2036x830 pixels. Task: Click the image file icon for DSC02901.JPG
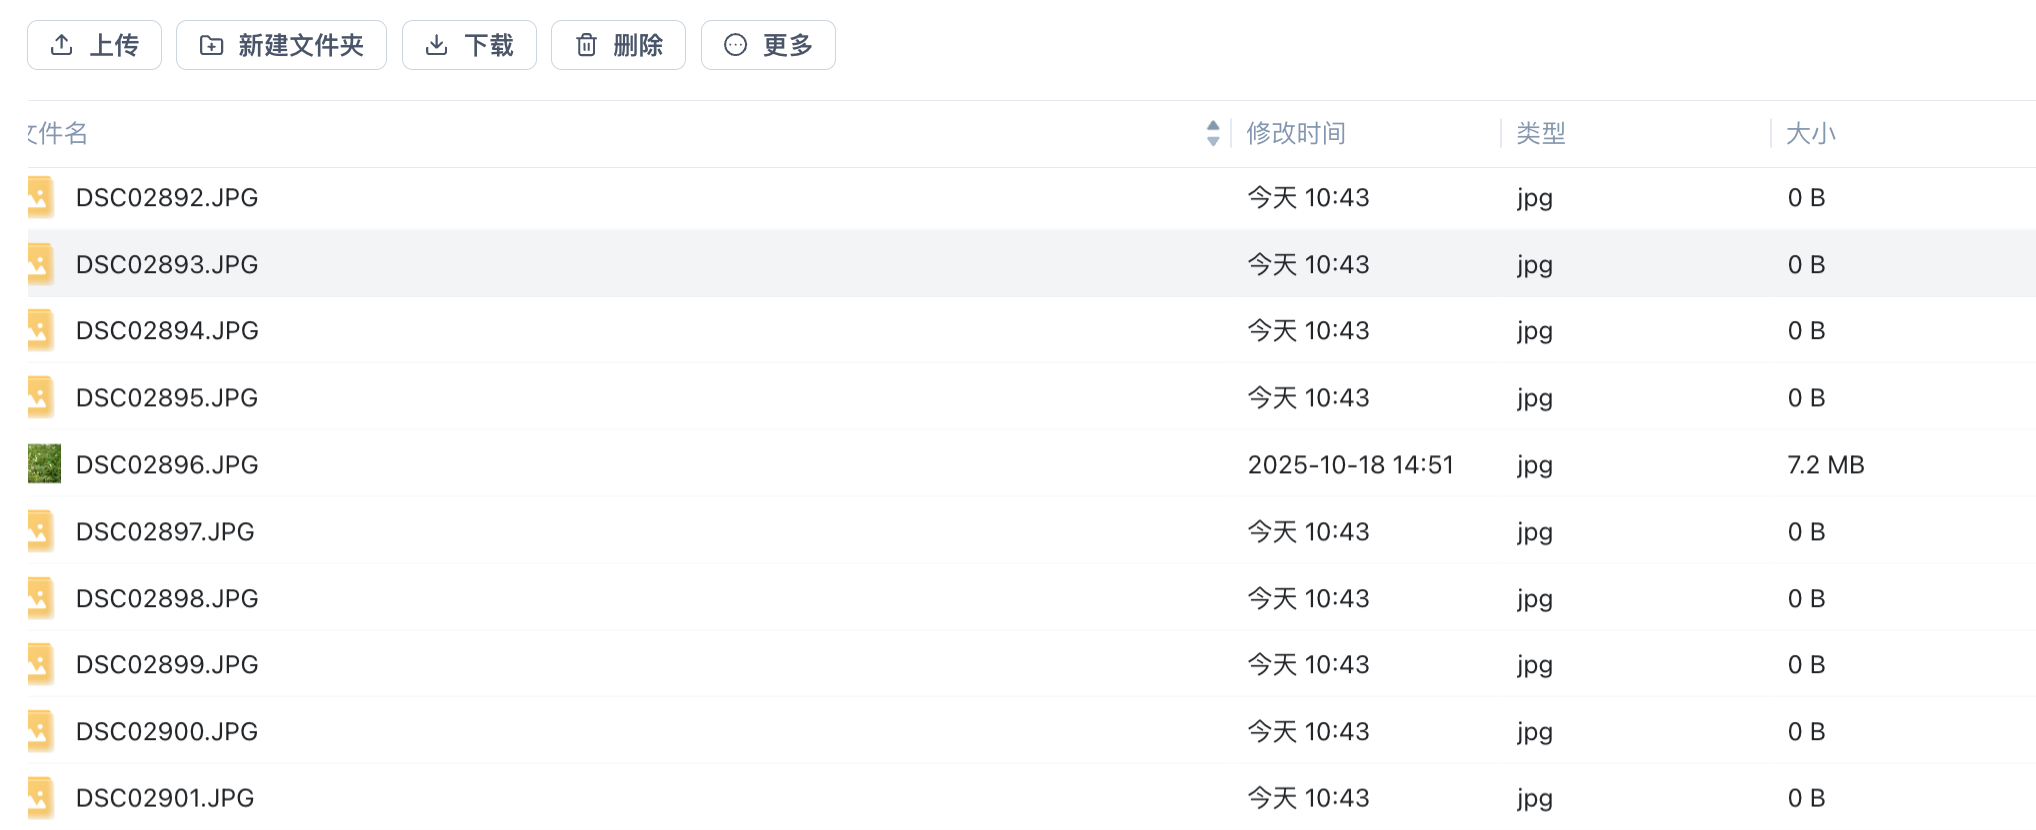pyautogui.click(x=40, y=798)
